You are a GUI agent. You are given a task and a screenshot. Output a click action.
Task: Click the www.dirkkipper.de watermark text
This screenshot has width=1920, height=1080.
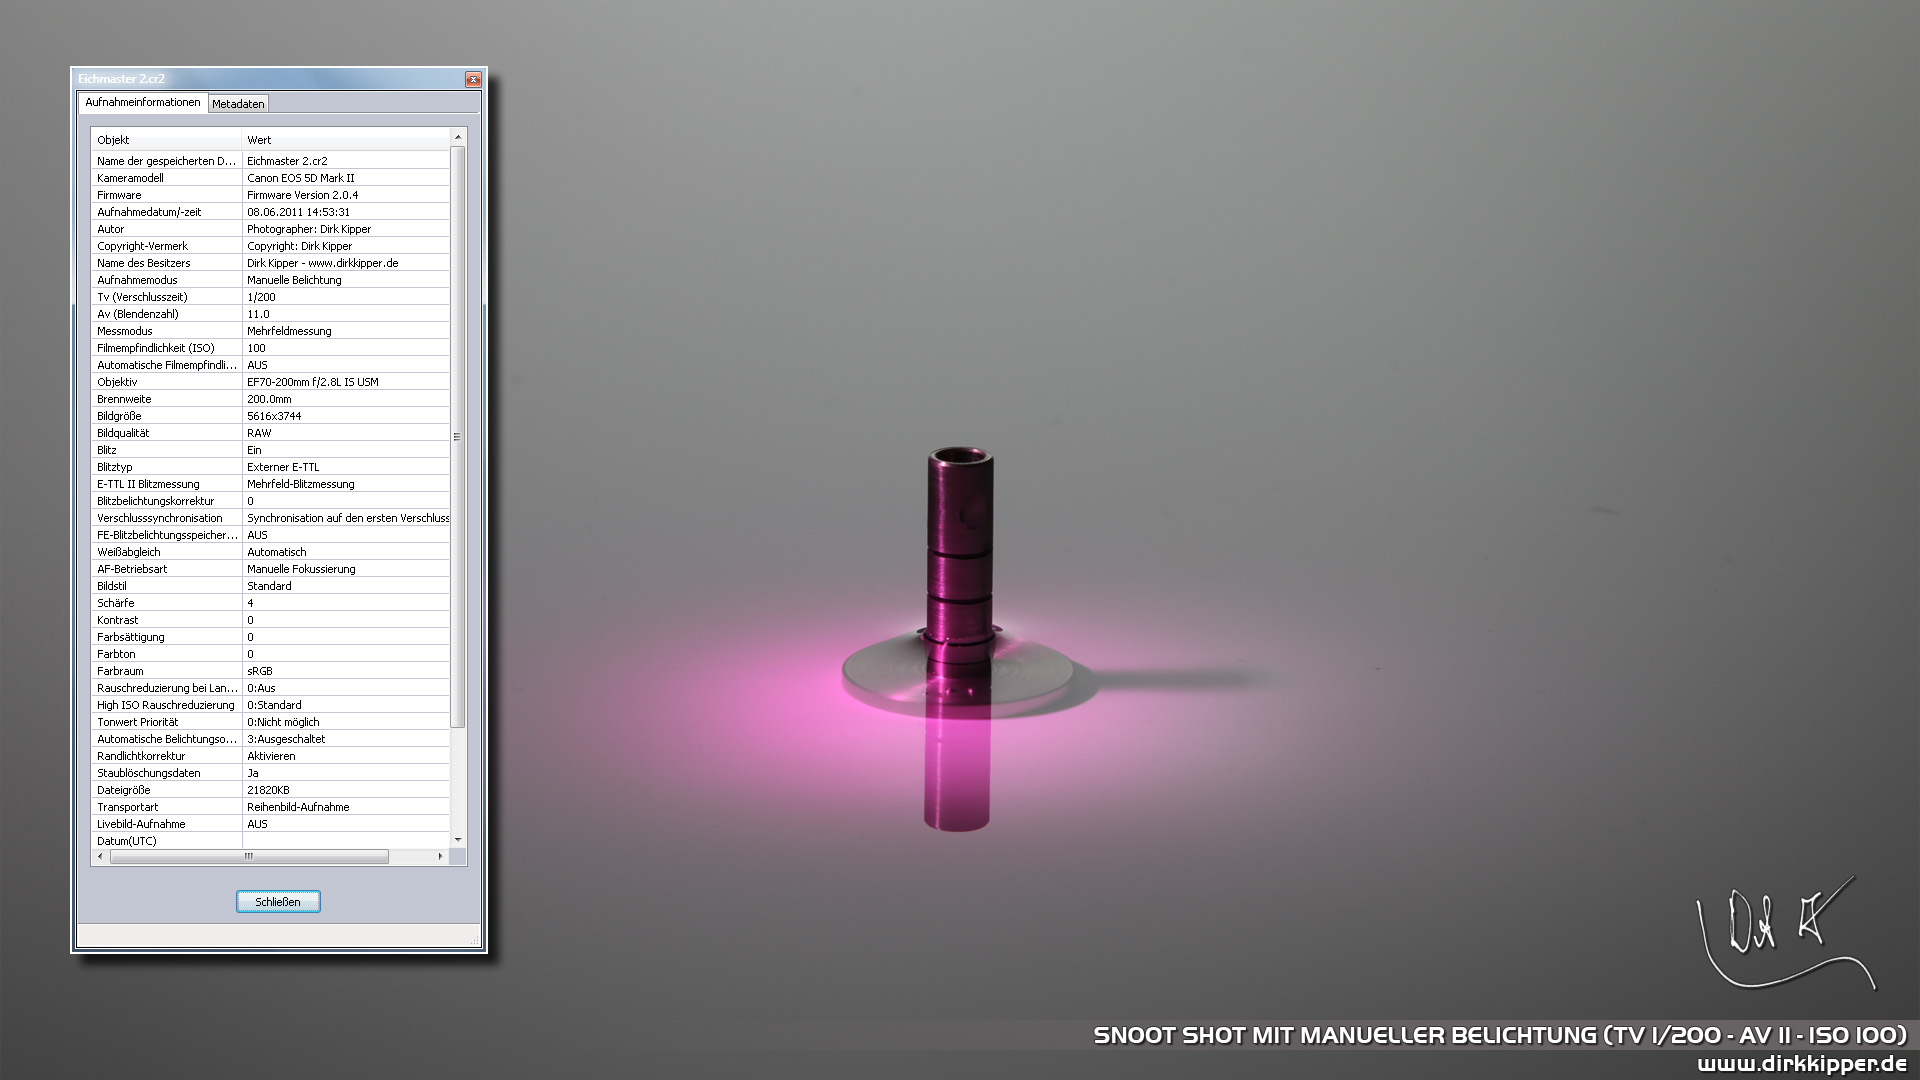[x=1801, y=1064]
